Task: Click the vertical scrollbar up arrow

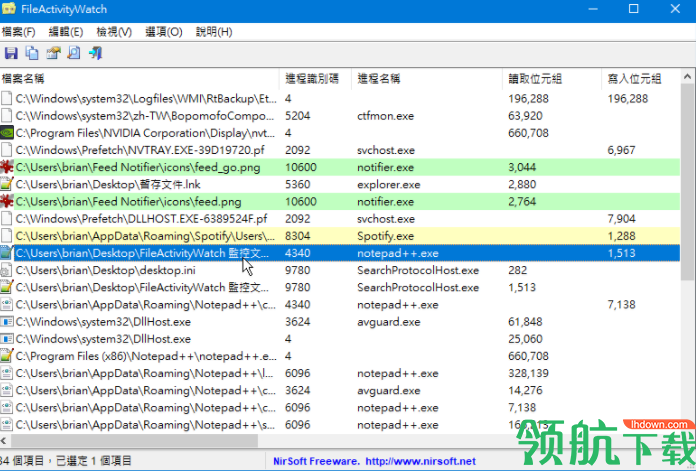Action: coord(688,76)
